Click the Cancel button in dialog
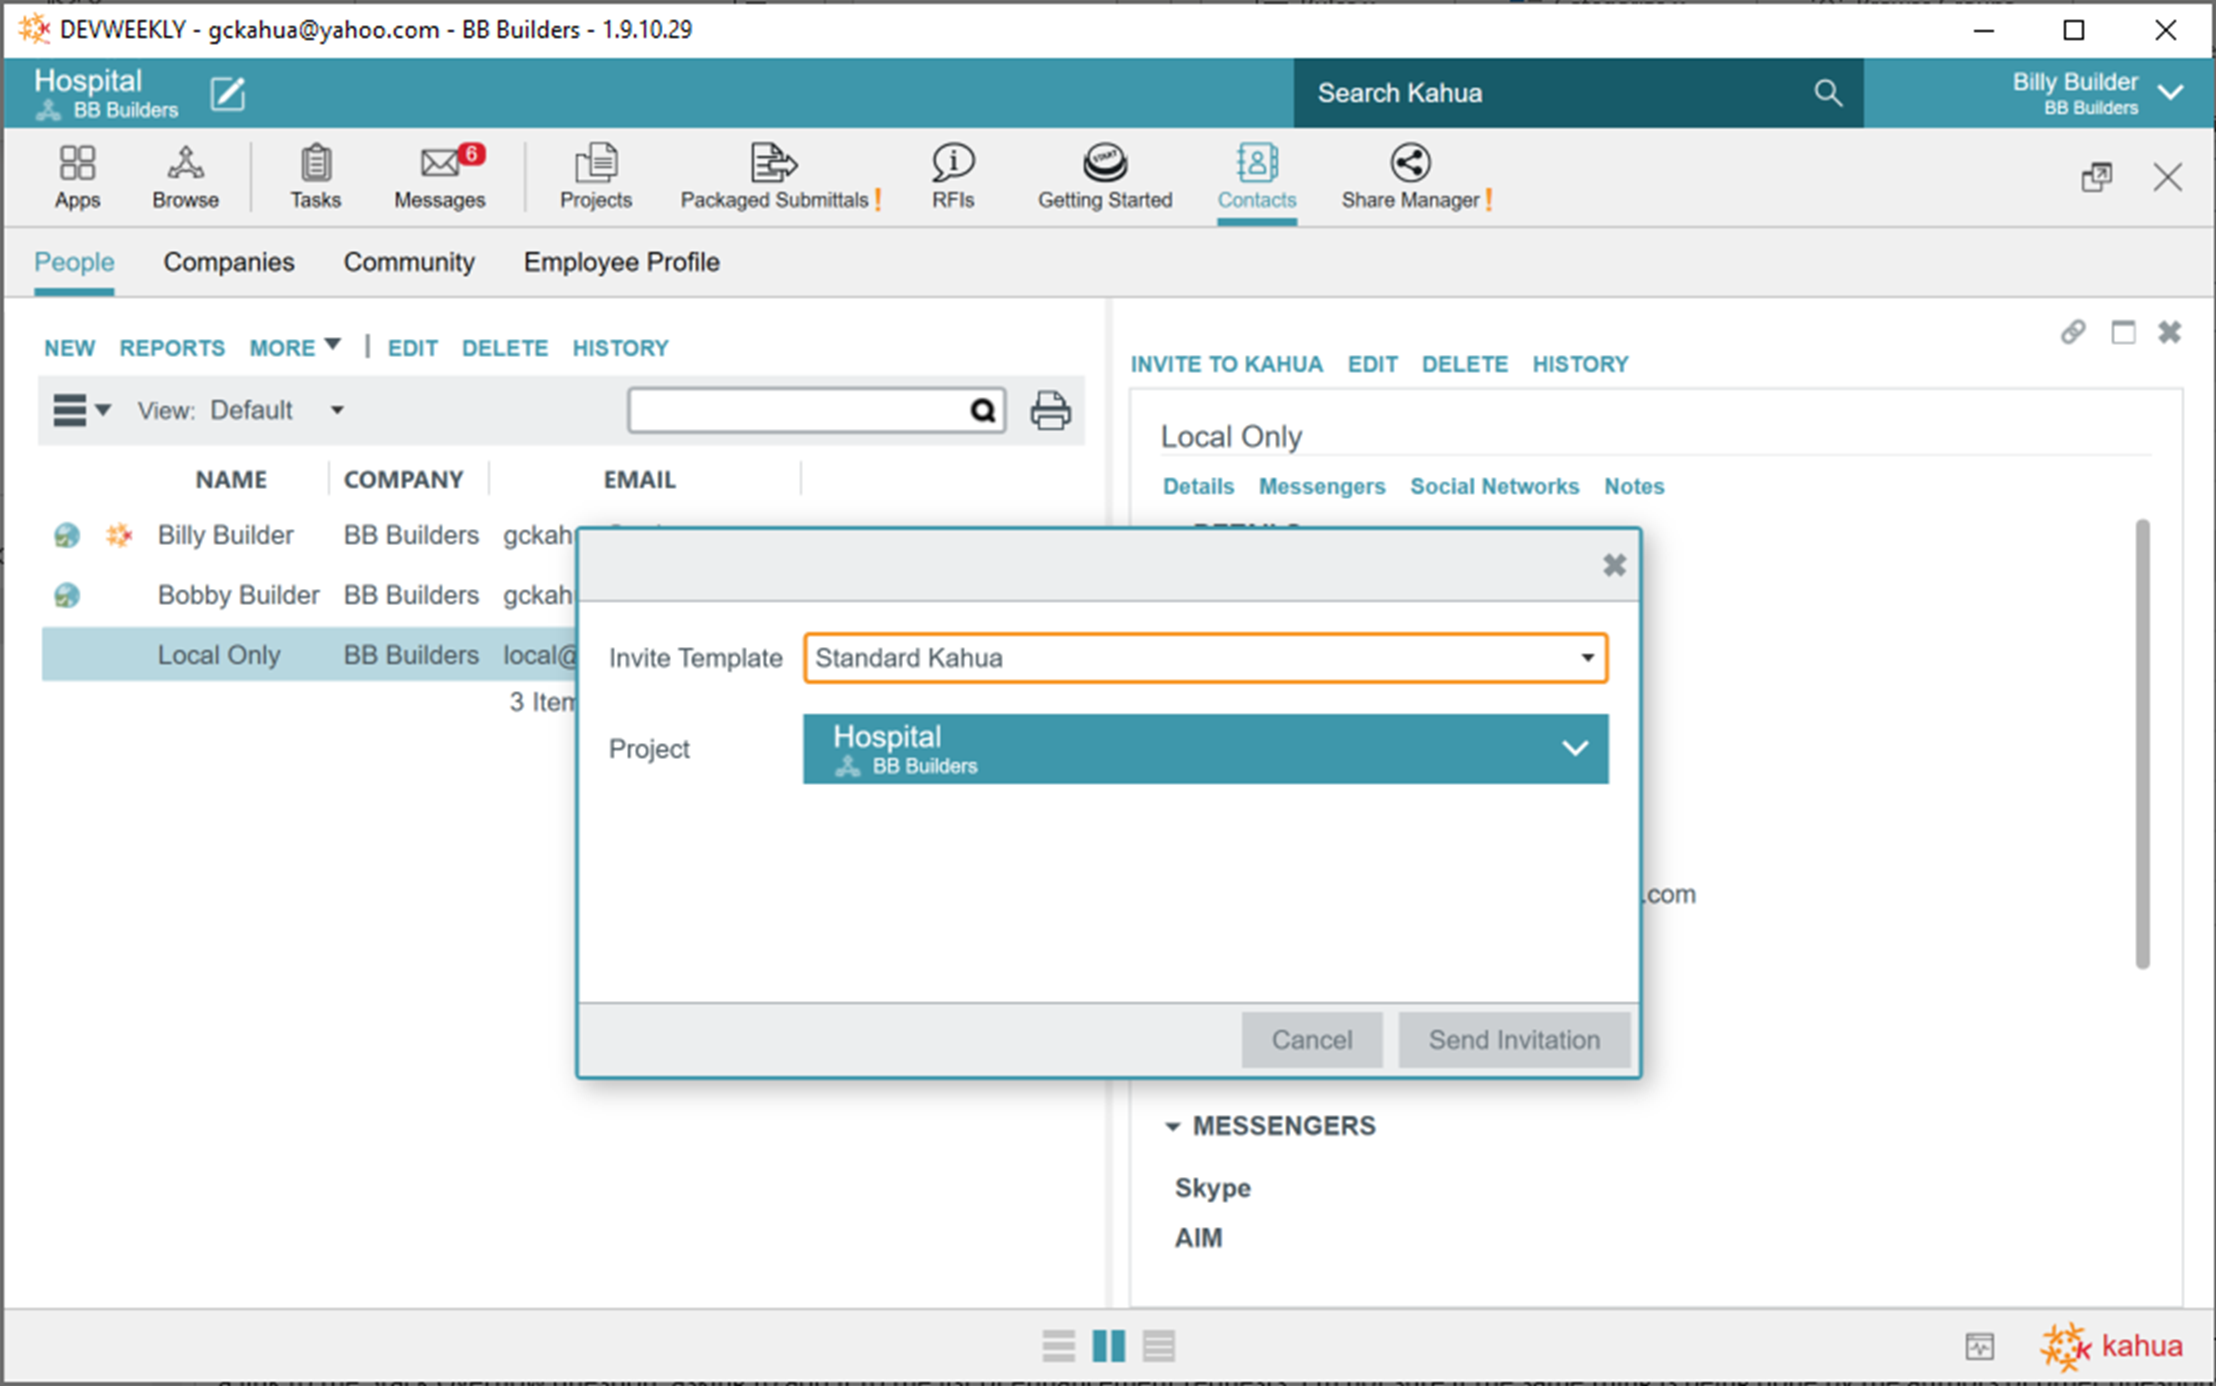Image resolution: width=2216 pixels, height=1386 pixels. point(1311,1040)
